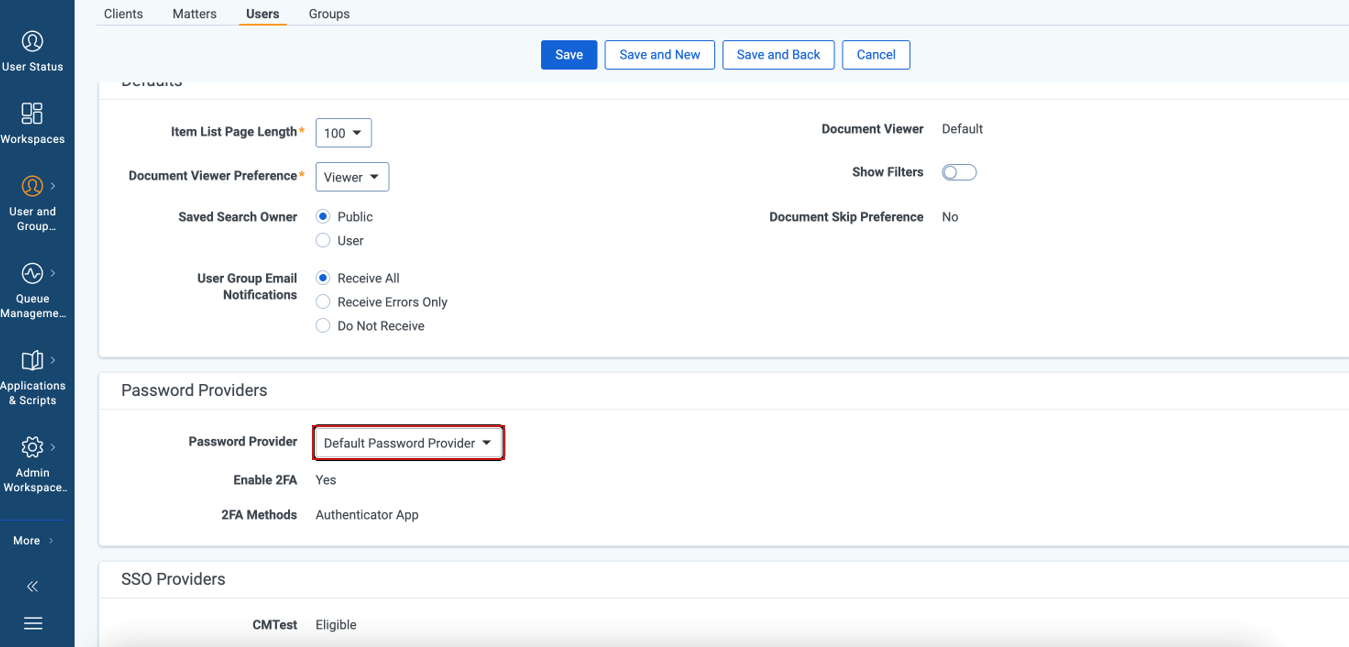Click the Enable 2FA value 'Yes'

coord(326,480)
